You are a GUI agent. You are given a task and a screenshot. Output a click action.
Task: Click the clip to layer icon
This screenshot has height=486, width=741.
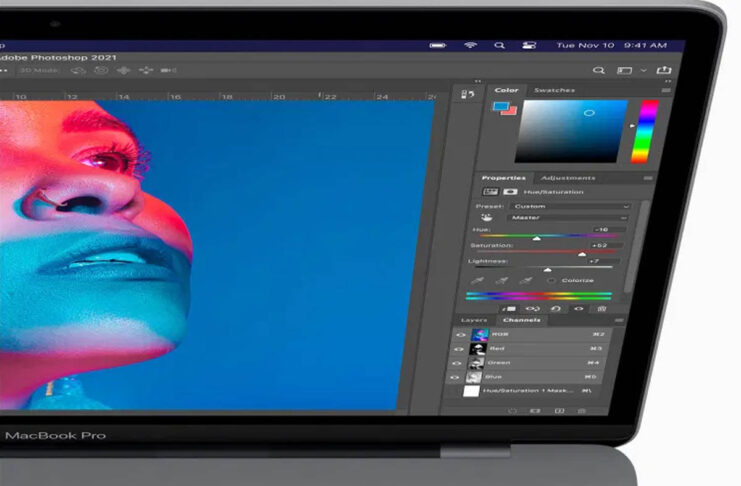[509, 309]
